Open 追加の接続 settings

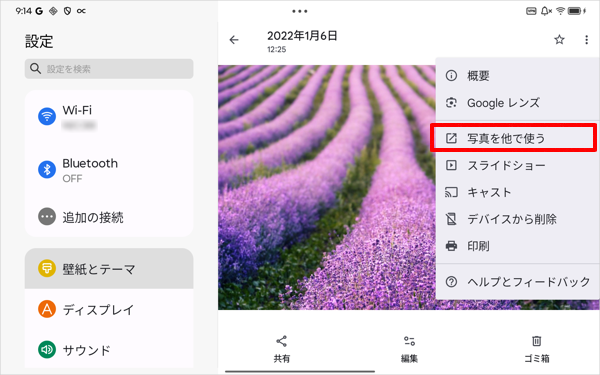tap(109, 217)
